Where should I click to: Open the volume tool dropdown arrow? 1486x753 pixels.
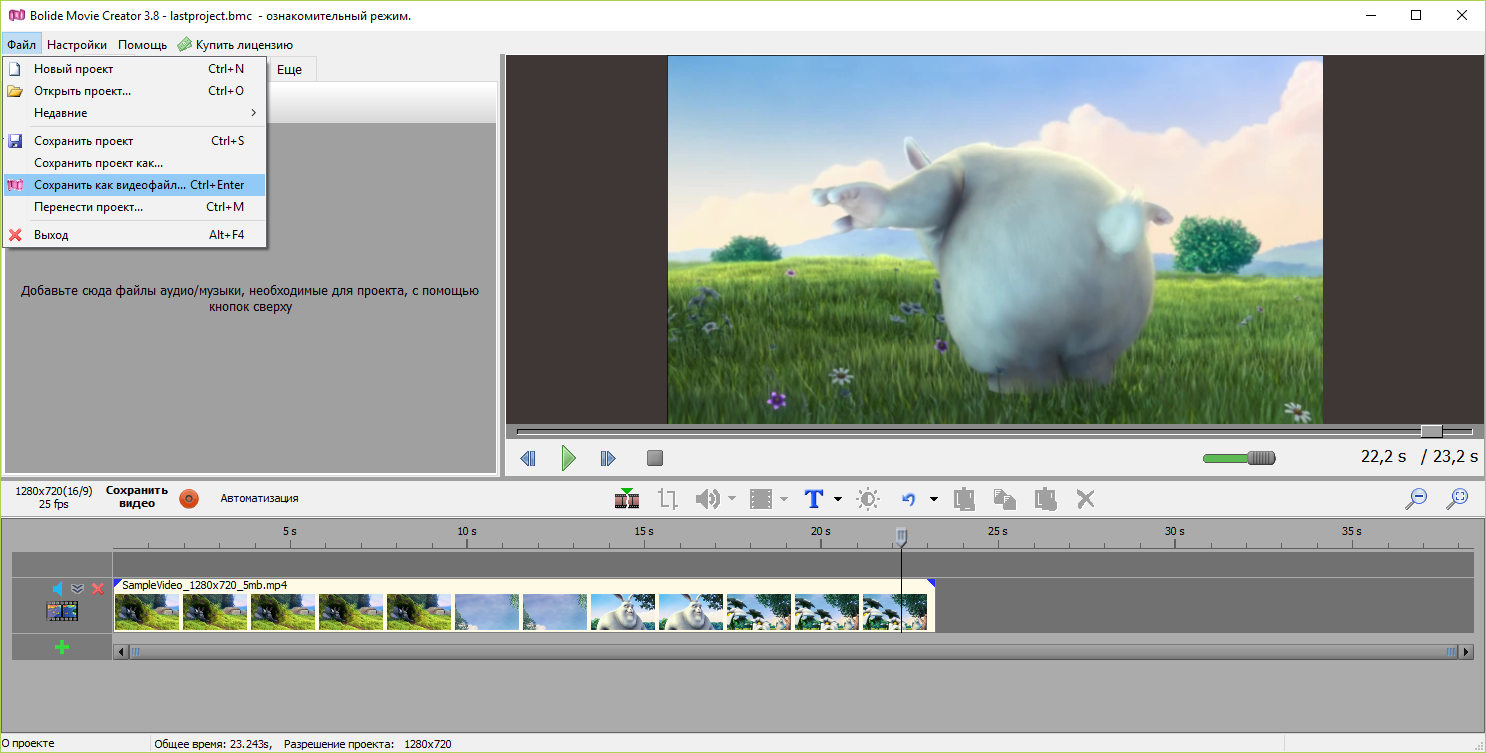coord(732,499)
